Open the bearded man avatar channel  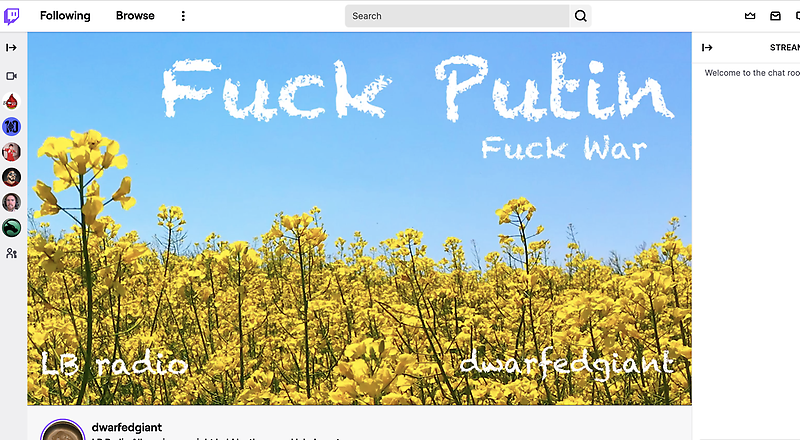click(x=12, y=202)
